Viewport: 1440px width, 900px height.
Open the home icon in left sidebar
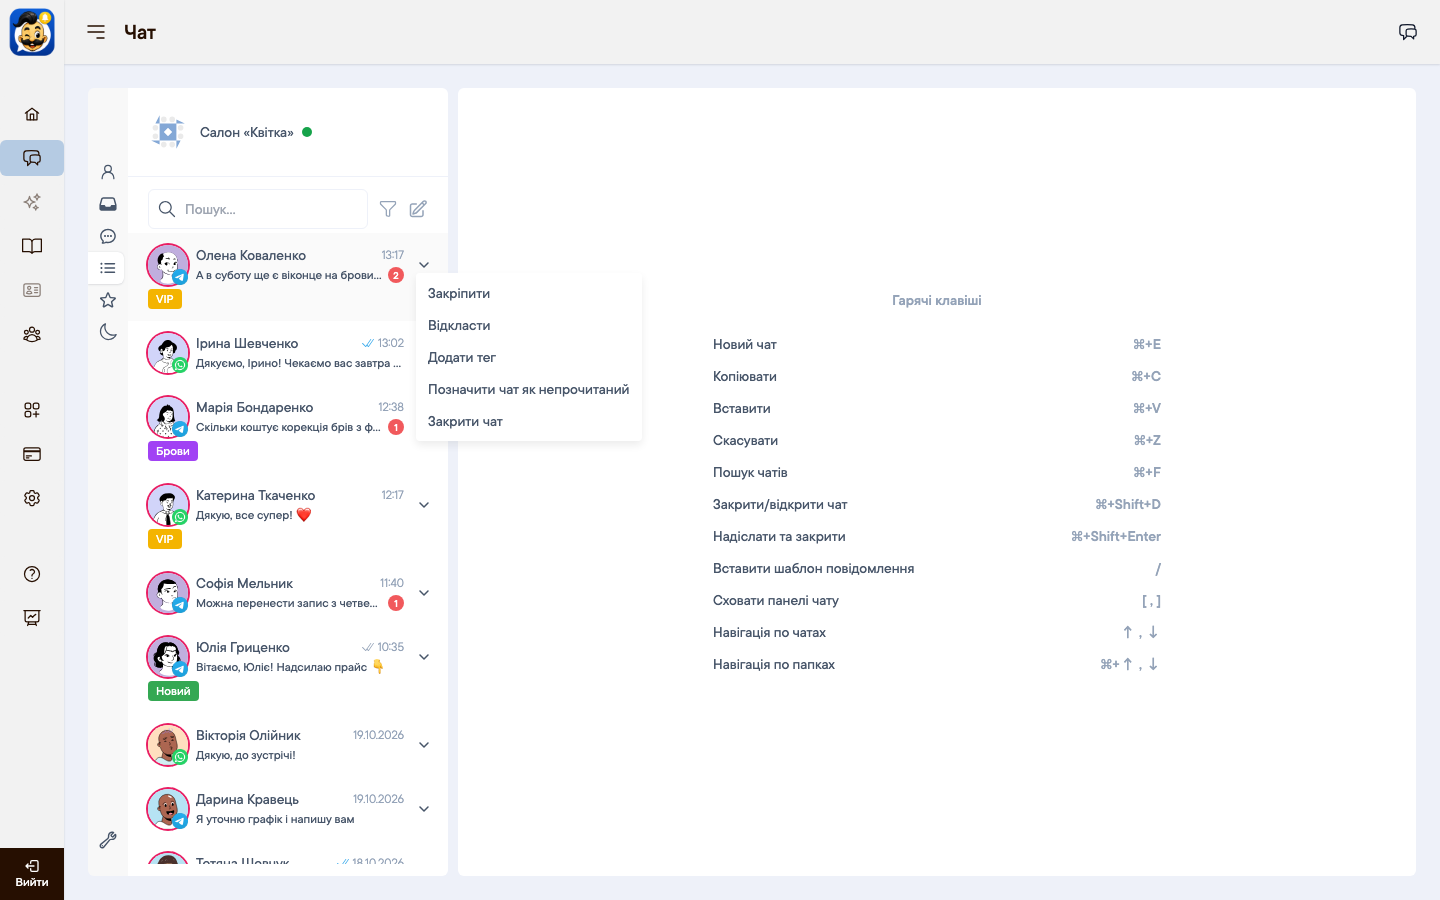click(x=32, y=114)
